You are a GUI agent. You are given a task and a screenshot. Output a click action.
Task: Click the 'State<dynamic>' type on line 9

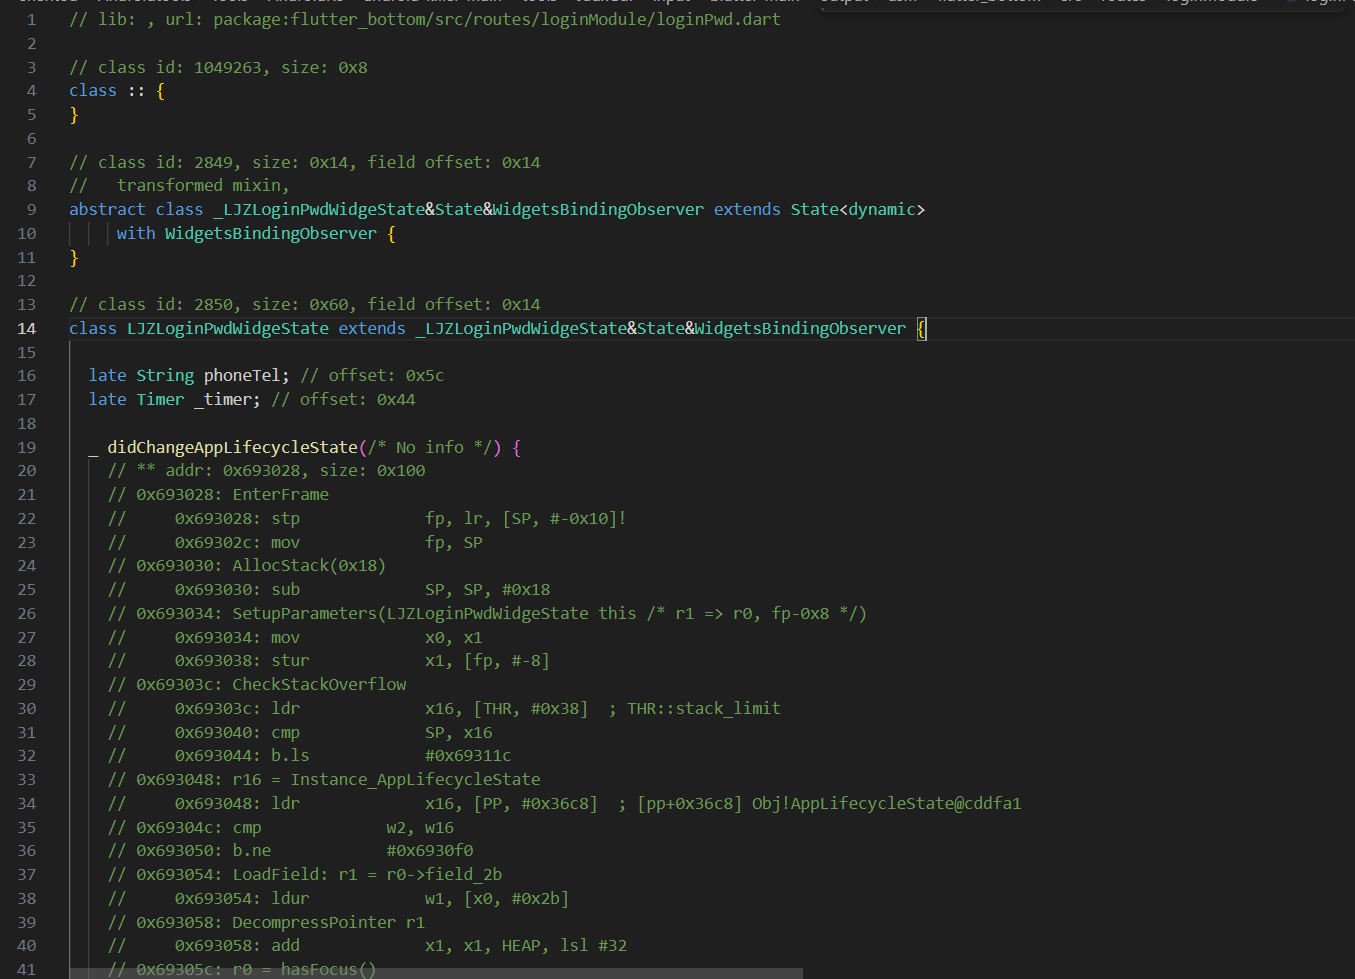(858, 209)
